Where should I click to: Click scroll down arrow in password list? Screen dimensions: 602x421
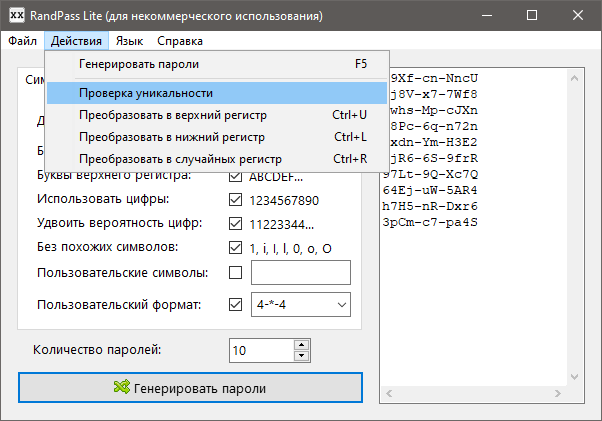(x=574, y=377)
